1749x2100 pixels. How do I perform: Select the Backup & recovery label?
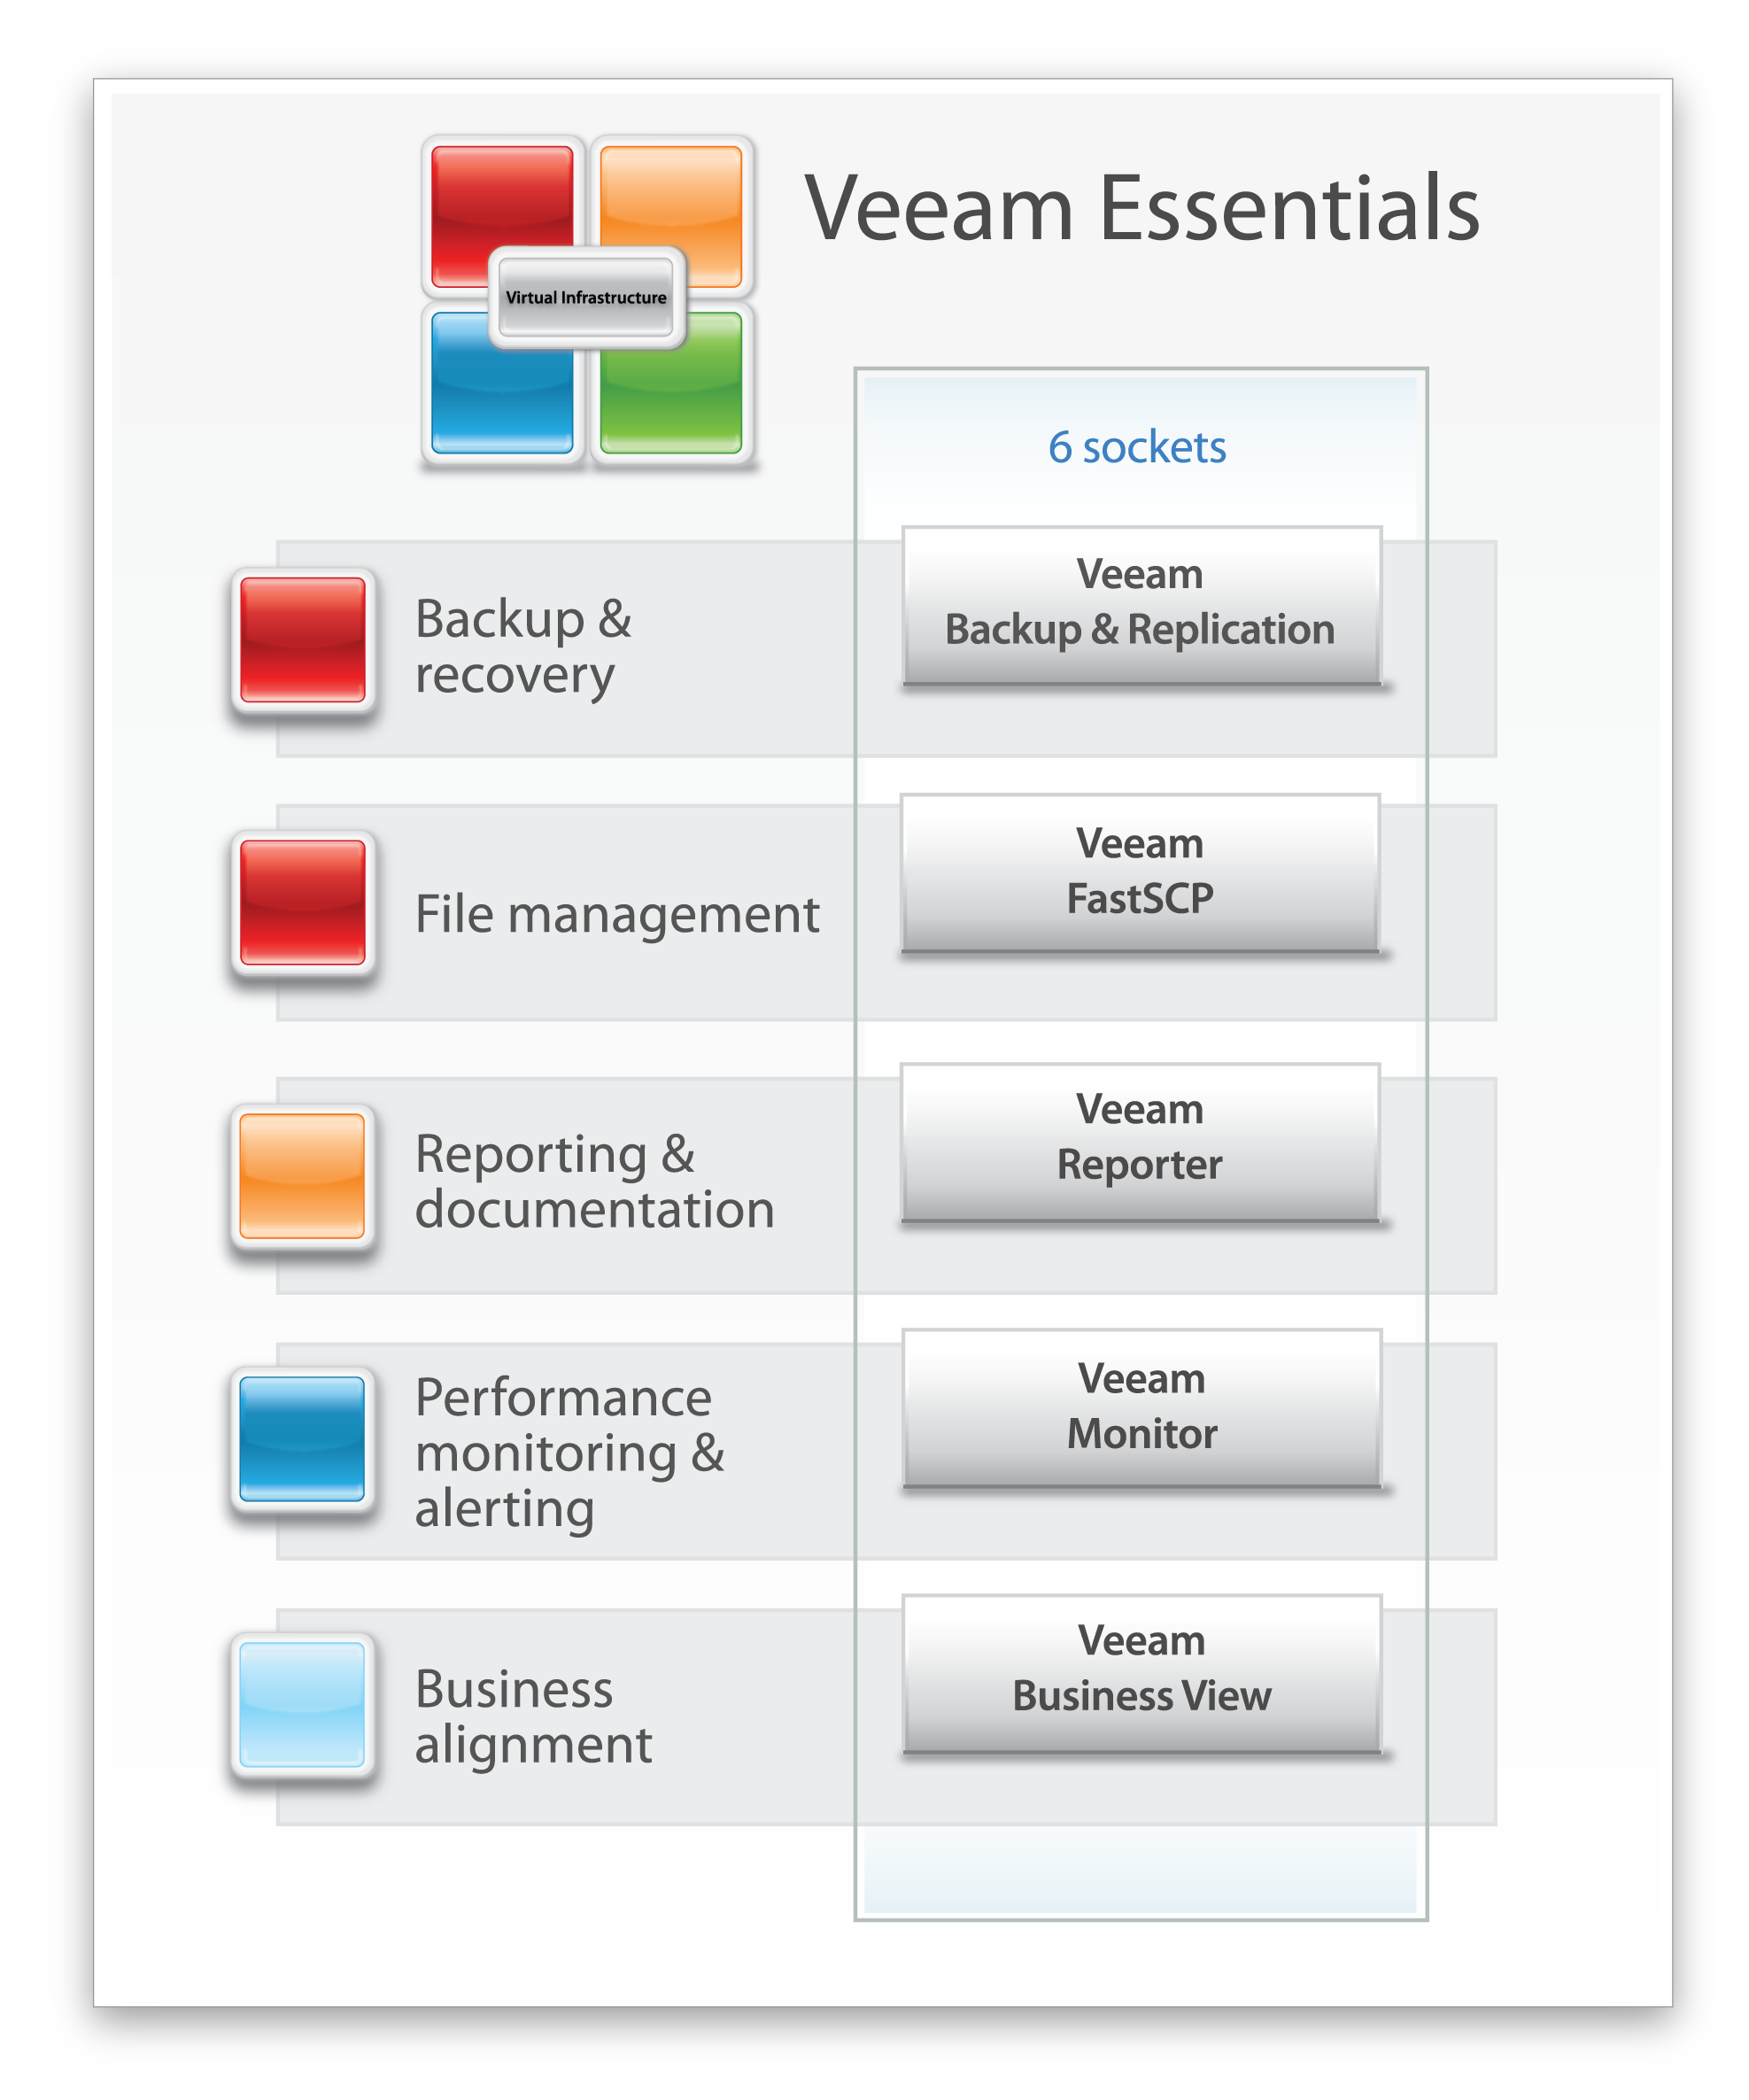[523, 646]
